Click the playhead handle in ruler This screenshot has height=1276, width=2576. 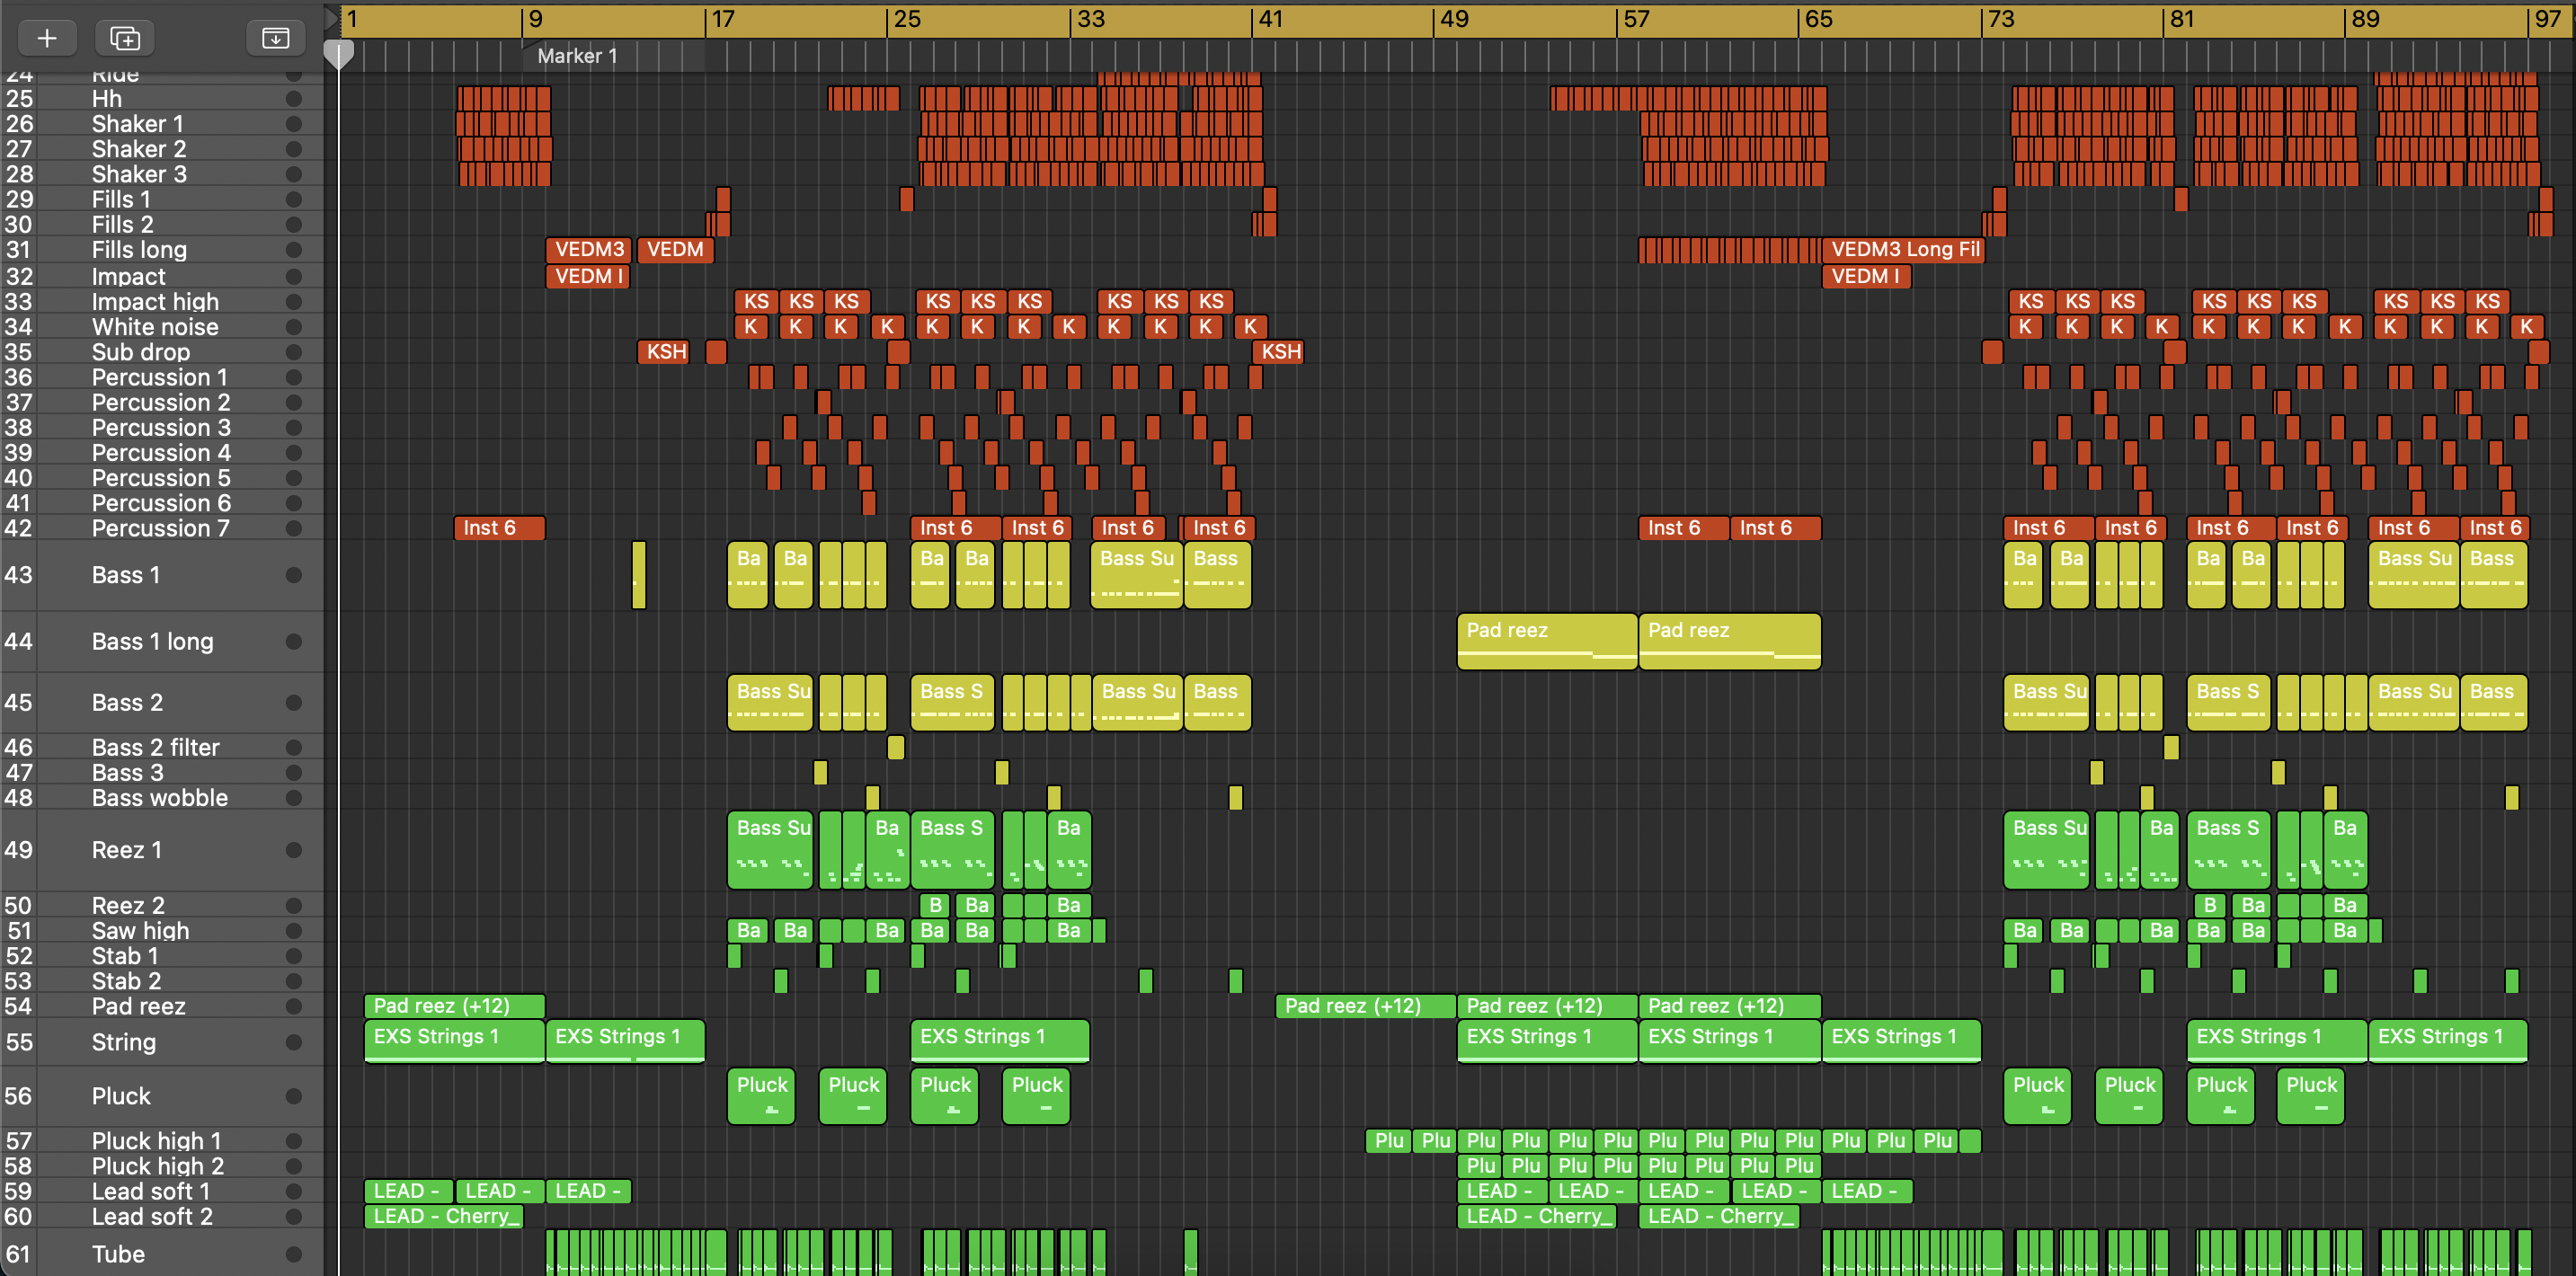tap(339, 55)
